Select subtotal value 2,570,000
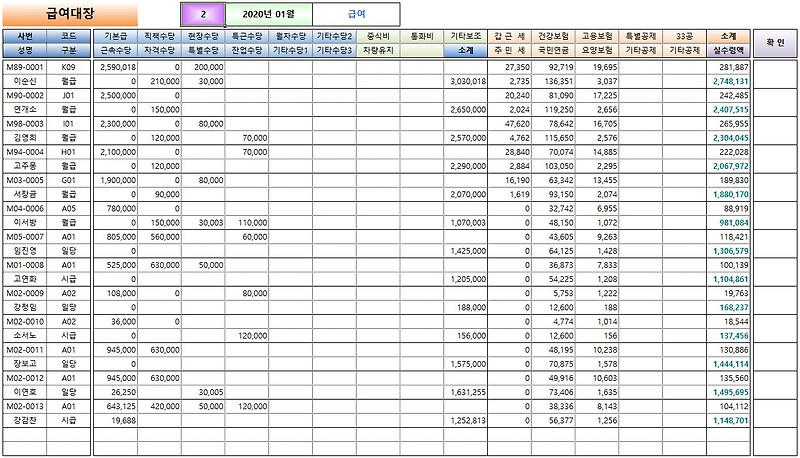 click(465, 138)
